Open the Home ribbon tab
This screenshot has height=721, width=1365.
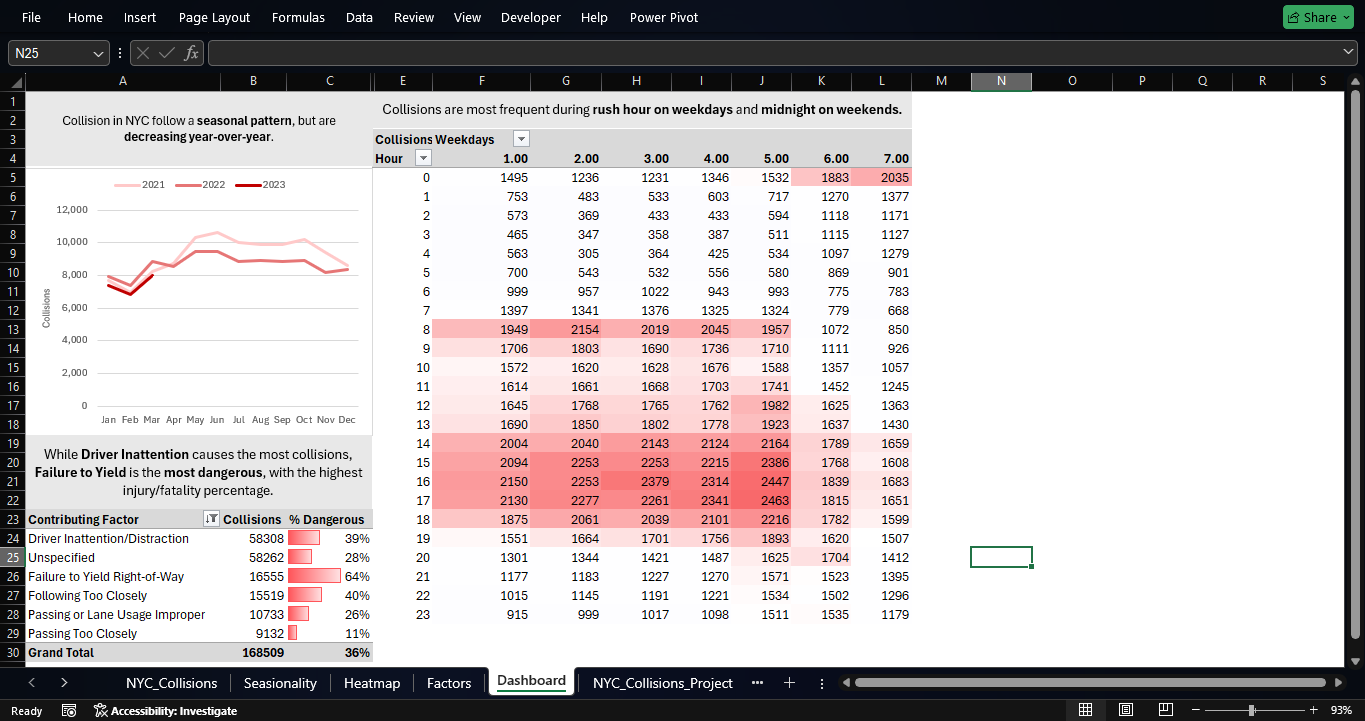[x=85, y=17]
